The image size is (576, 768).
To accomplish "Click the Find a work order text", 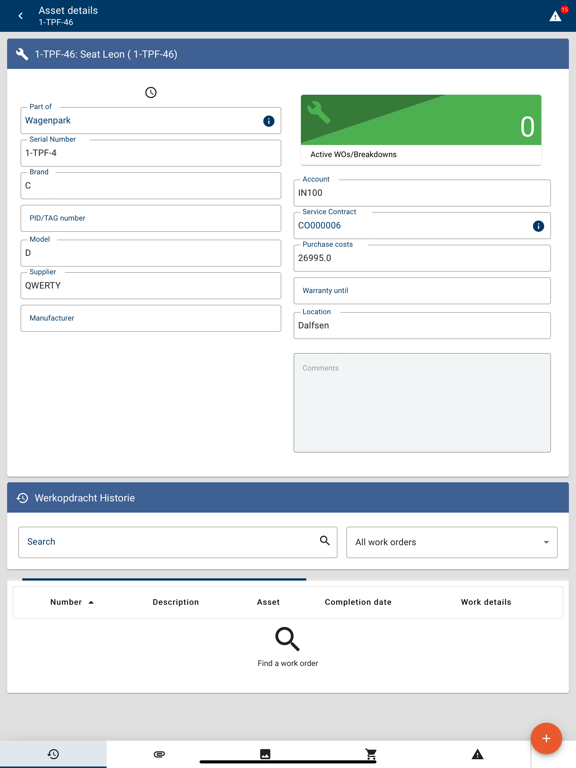I will point(288,663).
